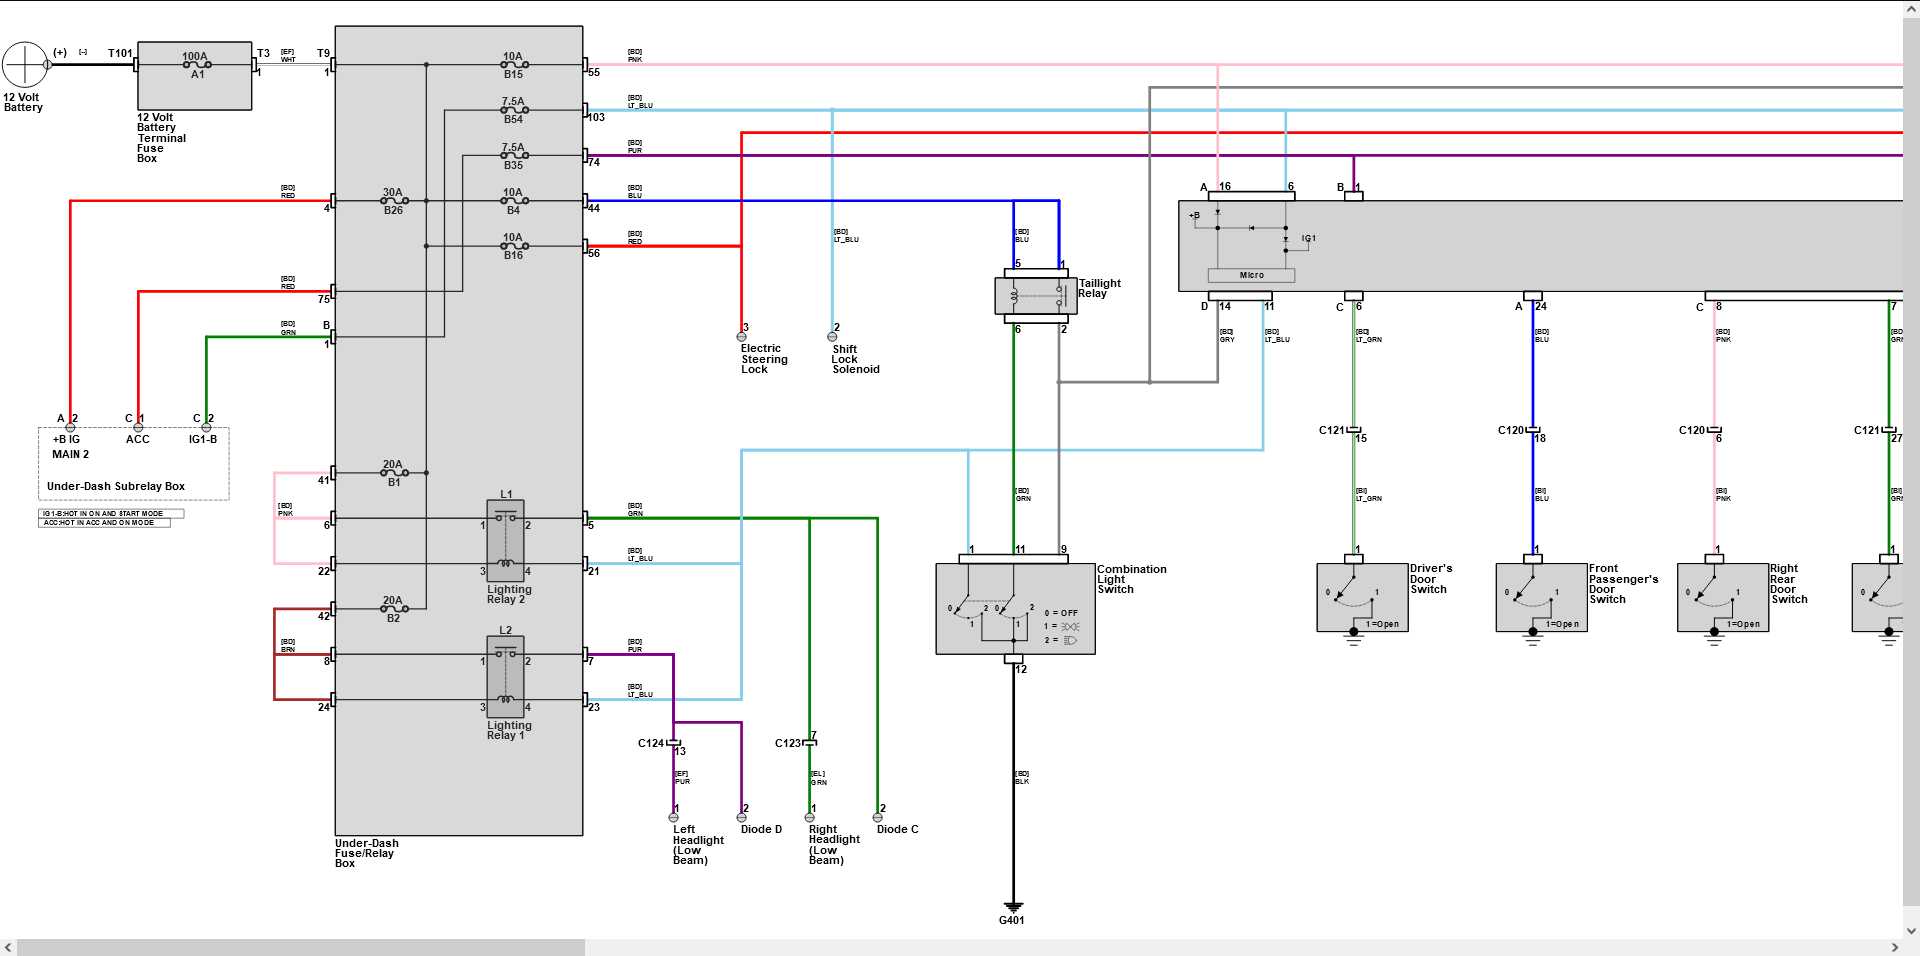Click the Front Passenger's Door Switch symbol
Screen dimensions: 1920x956
[1541, 598]
